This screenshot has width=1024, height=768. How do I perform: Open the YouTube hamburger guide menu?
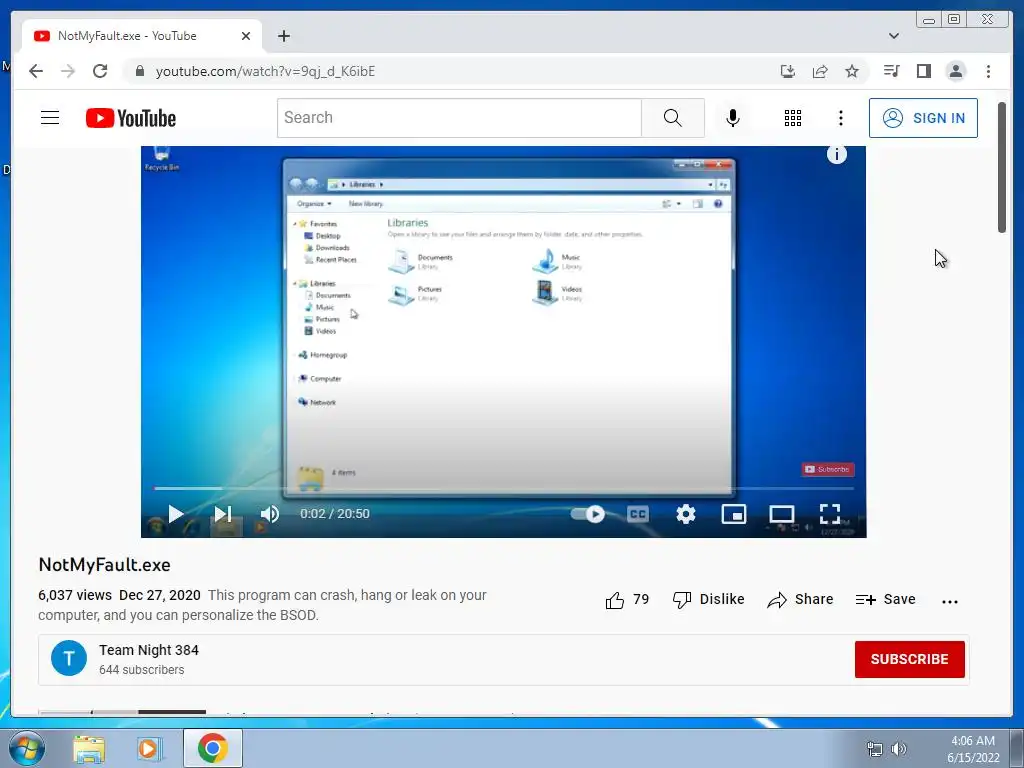[x=50, y=118]
